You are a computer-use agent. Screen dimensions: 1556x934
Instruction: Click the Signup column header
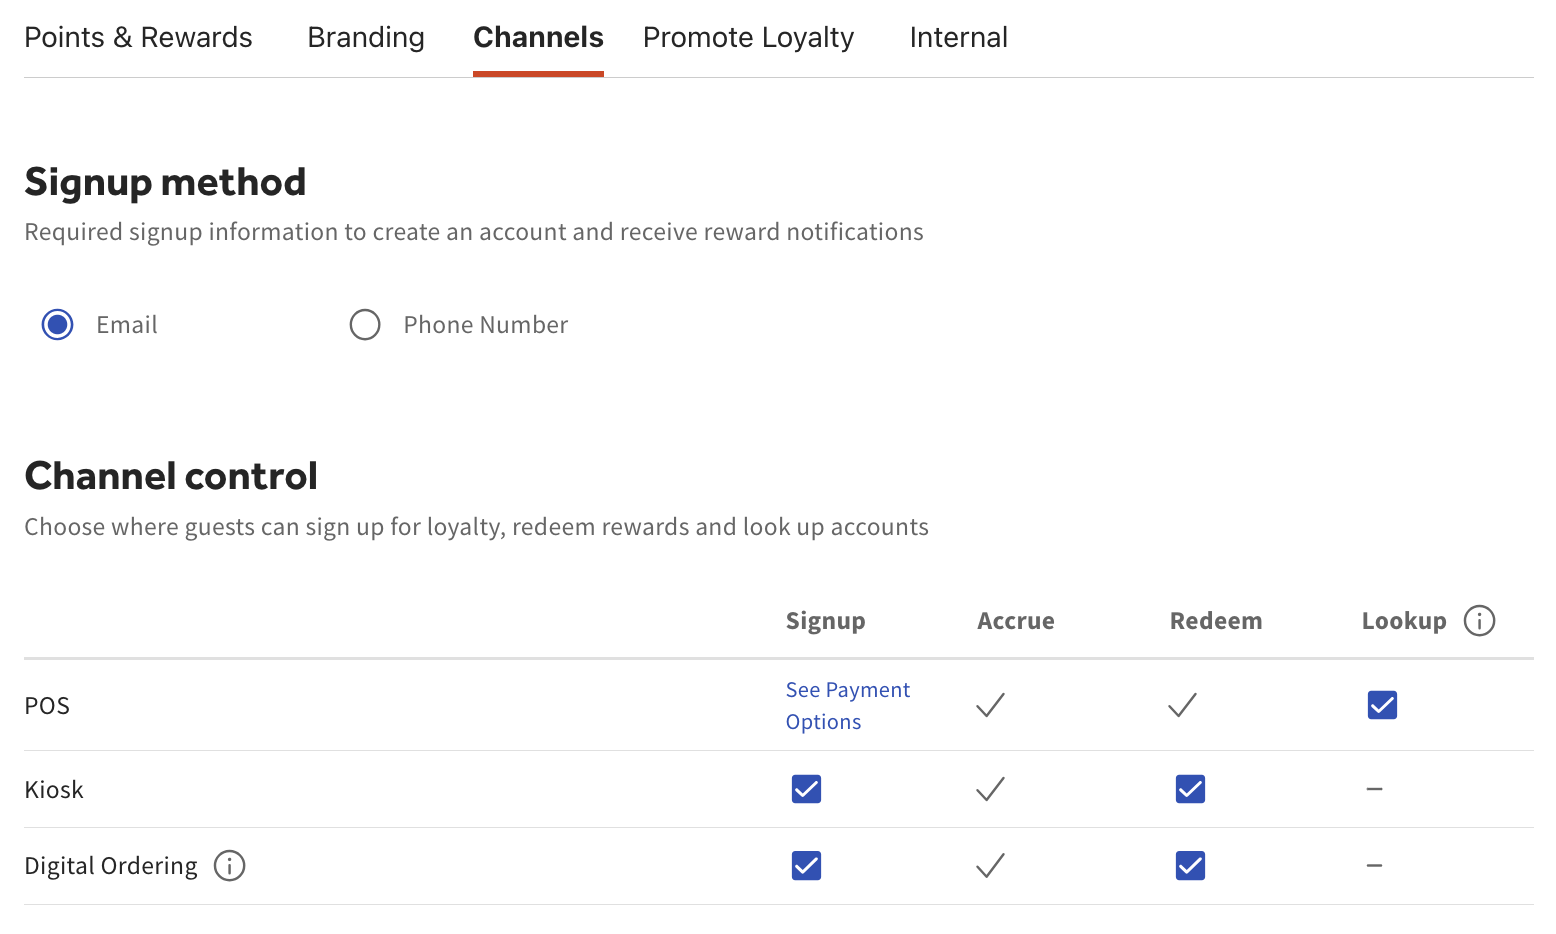825,620
